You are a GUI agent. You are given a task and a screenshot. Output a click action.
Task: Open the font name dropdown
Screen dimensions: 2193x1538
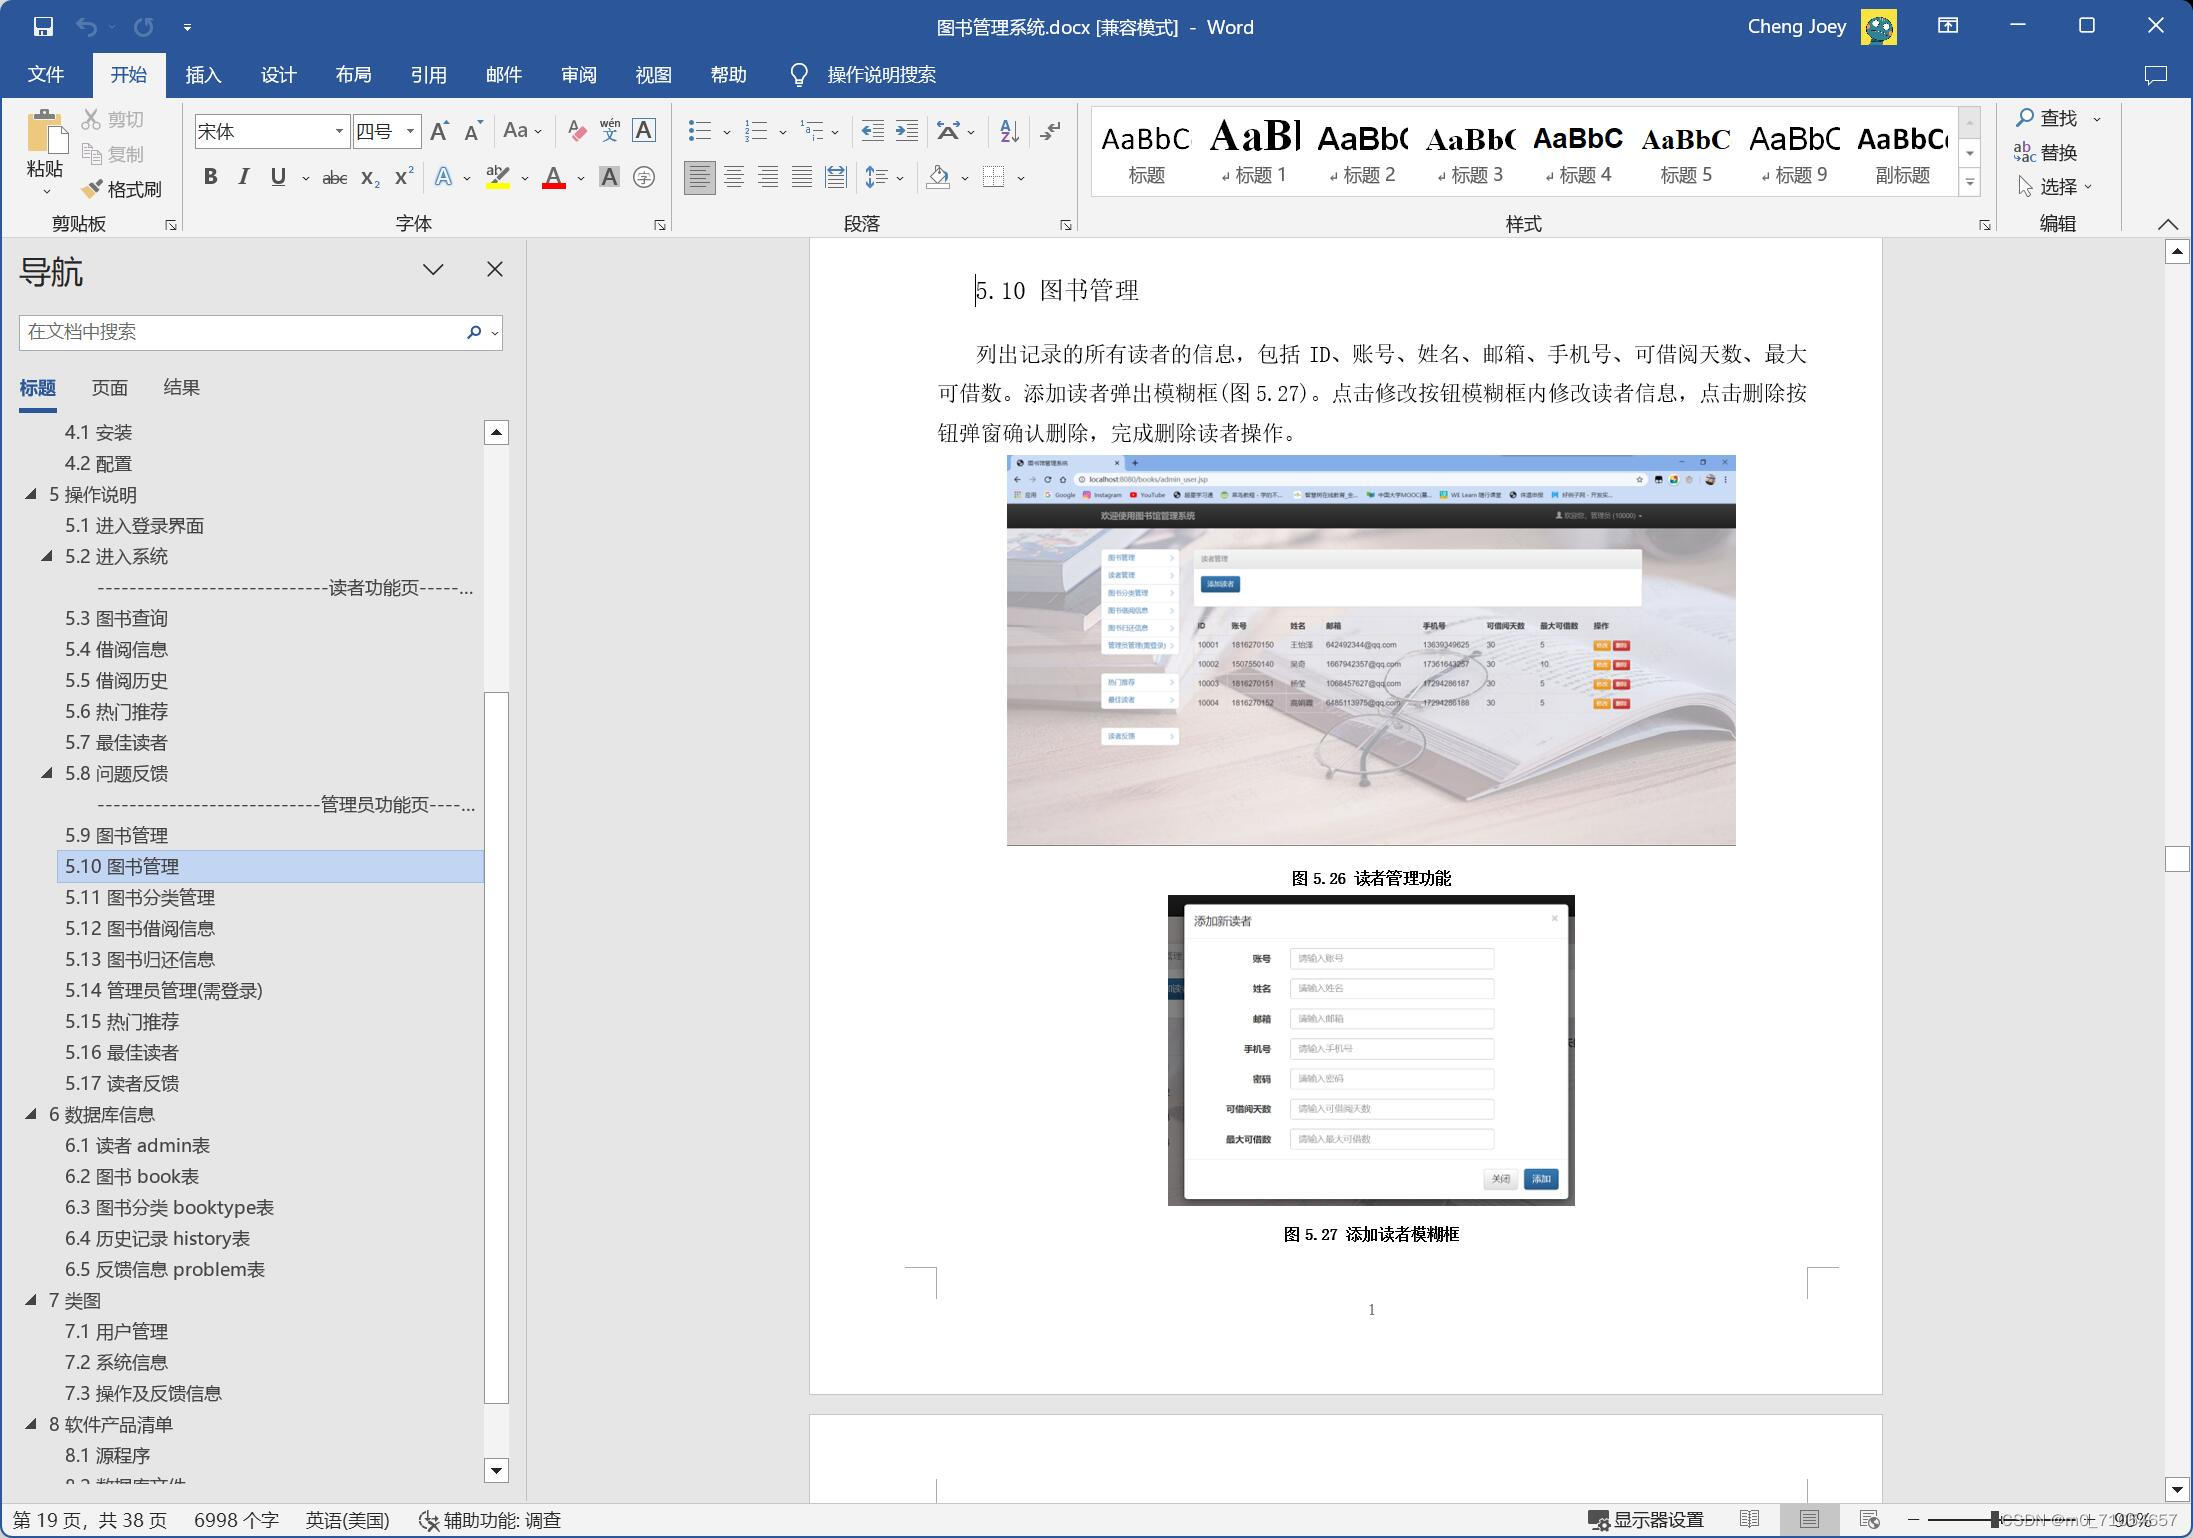339,132
